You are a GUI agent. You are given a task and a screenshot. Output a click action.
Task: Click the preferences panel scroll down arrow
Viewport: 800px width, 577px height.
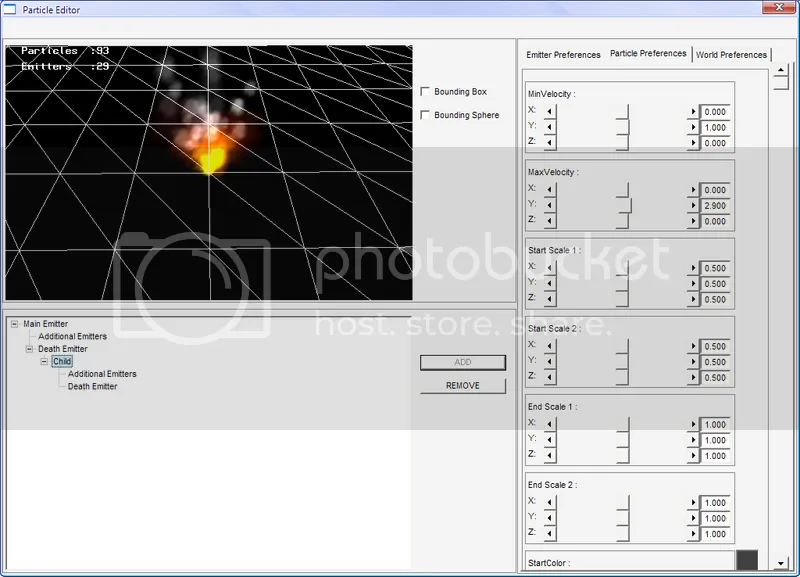click(x=781, y=563)
